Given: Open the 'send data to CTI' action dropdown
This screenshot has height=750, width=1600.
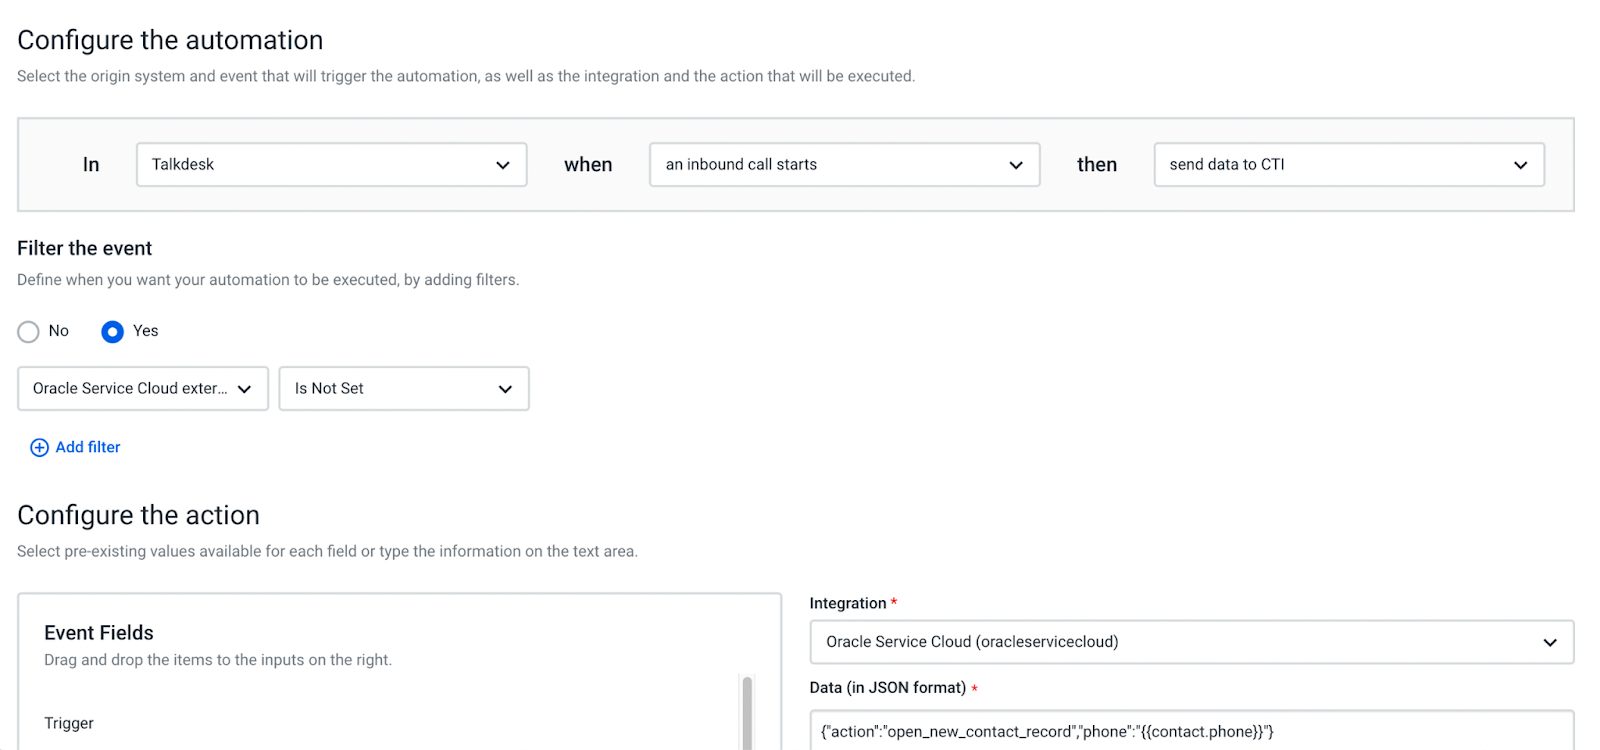Looking at the screenshot, I should [1349, 165].
